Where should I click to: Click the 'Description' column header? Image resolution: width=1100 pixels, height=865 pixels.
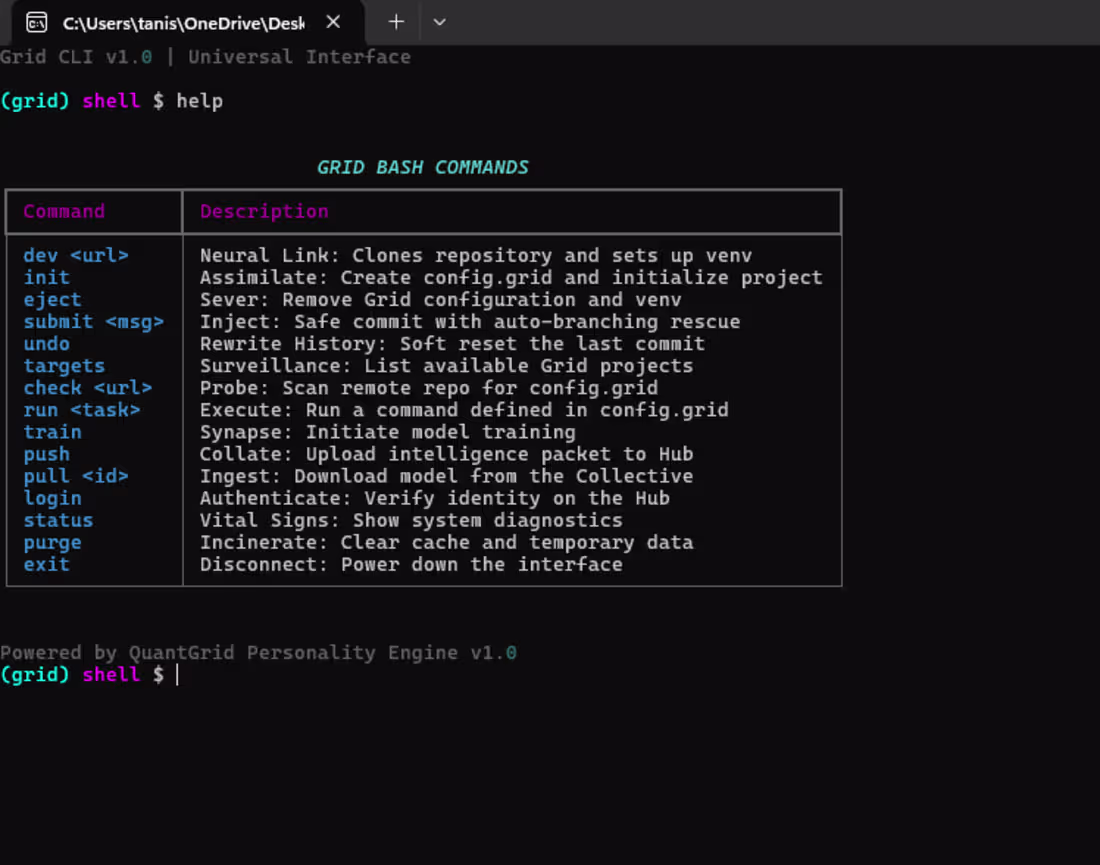pos(264,212)
